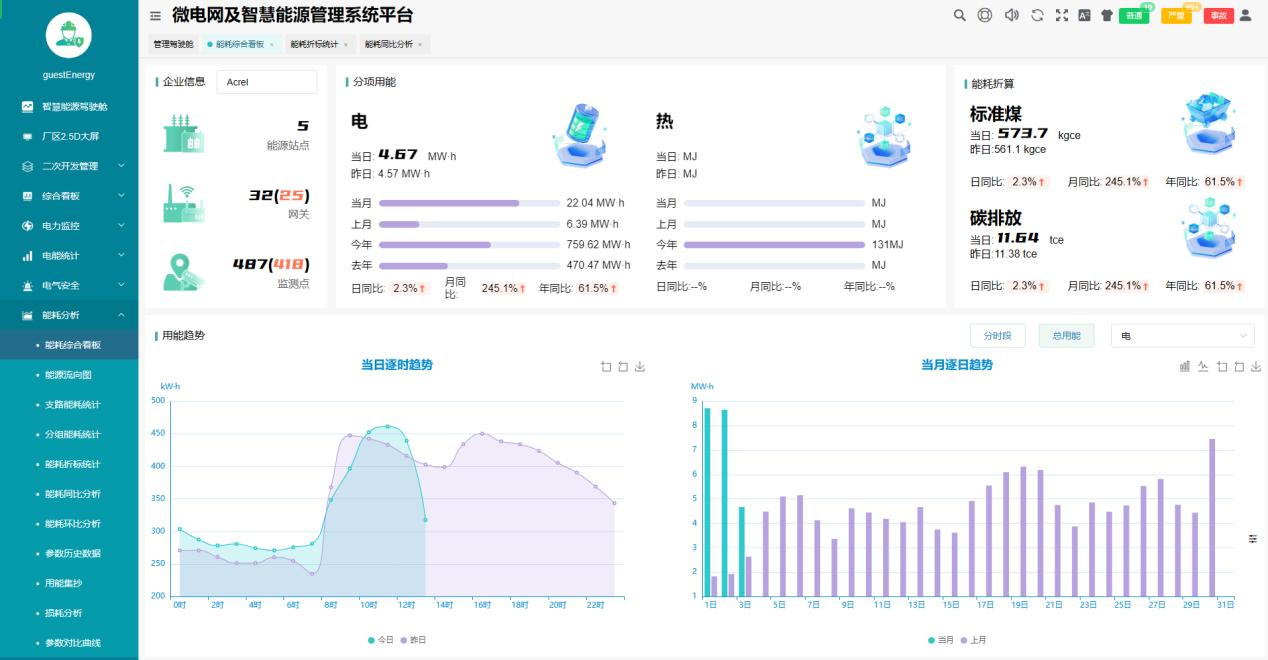Image resolution: width=1268 pixels, height=660 pixels.
Task: Expand the 电力监控 menu
Action: pos(69,226)
